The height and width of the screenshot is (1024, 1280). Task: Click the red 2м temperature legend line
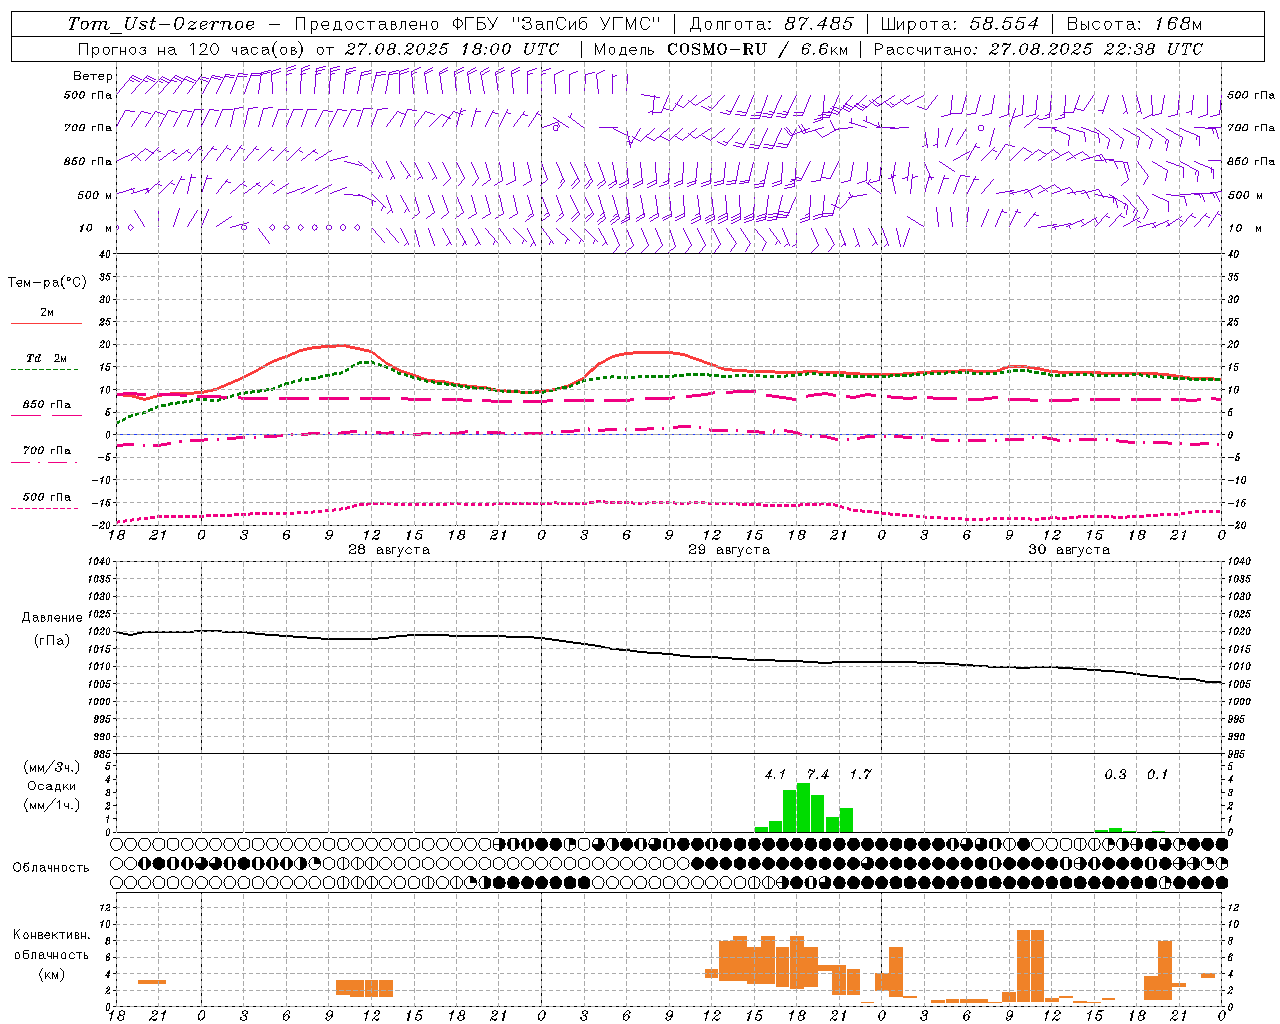click(46, 323)
